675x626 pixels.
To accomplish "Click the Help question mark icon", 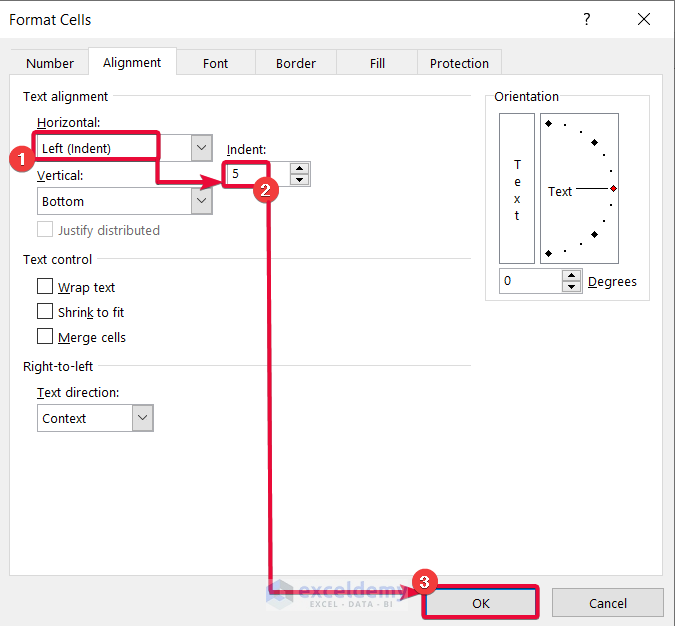I will pyautogui.click(x=587, y=20).
